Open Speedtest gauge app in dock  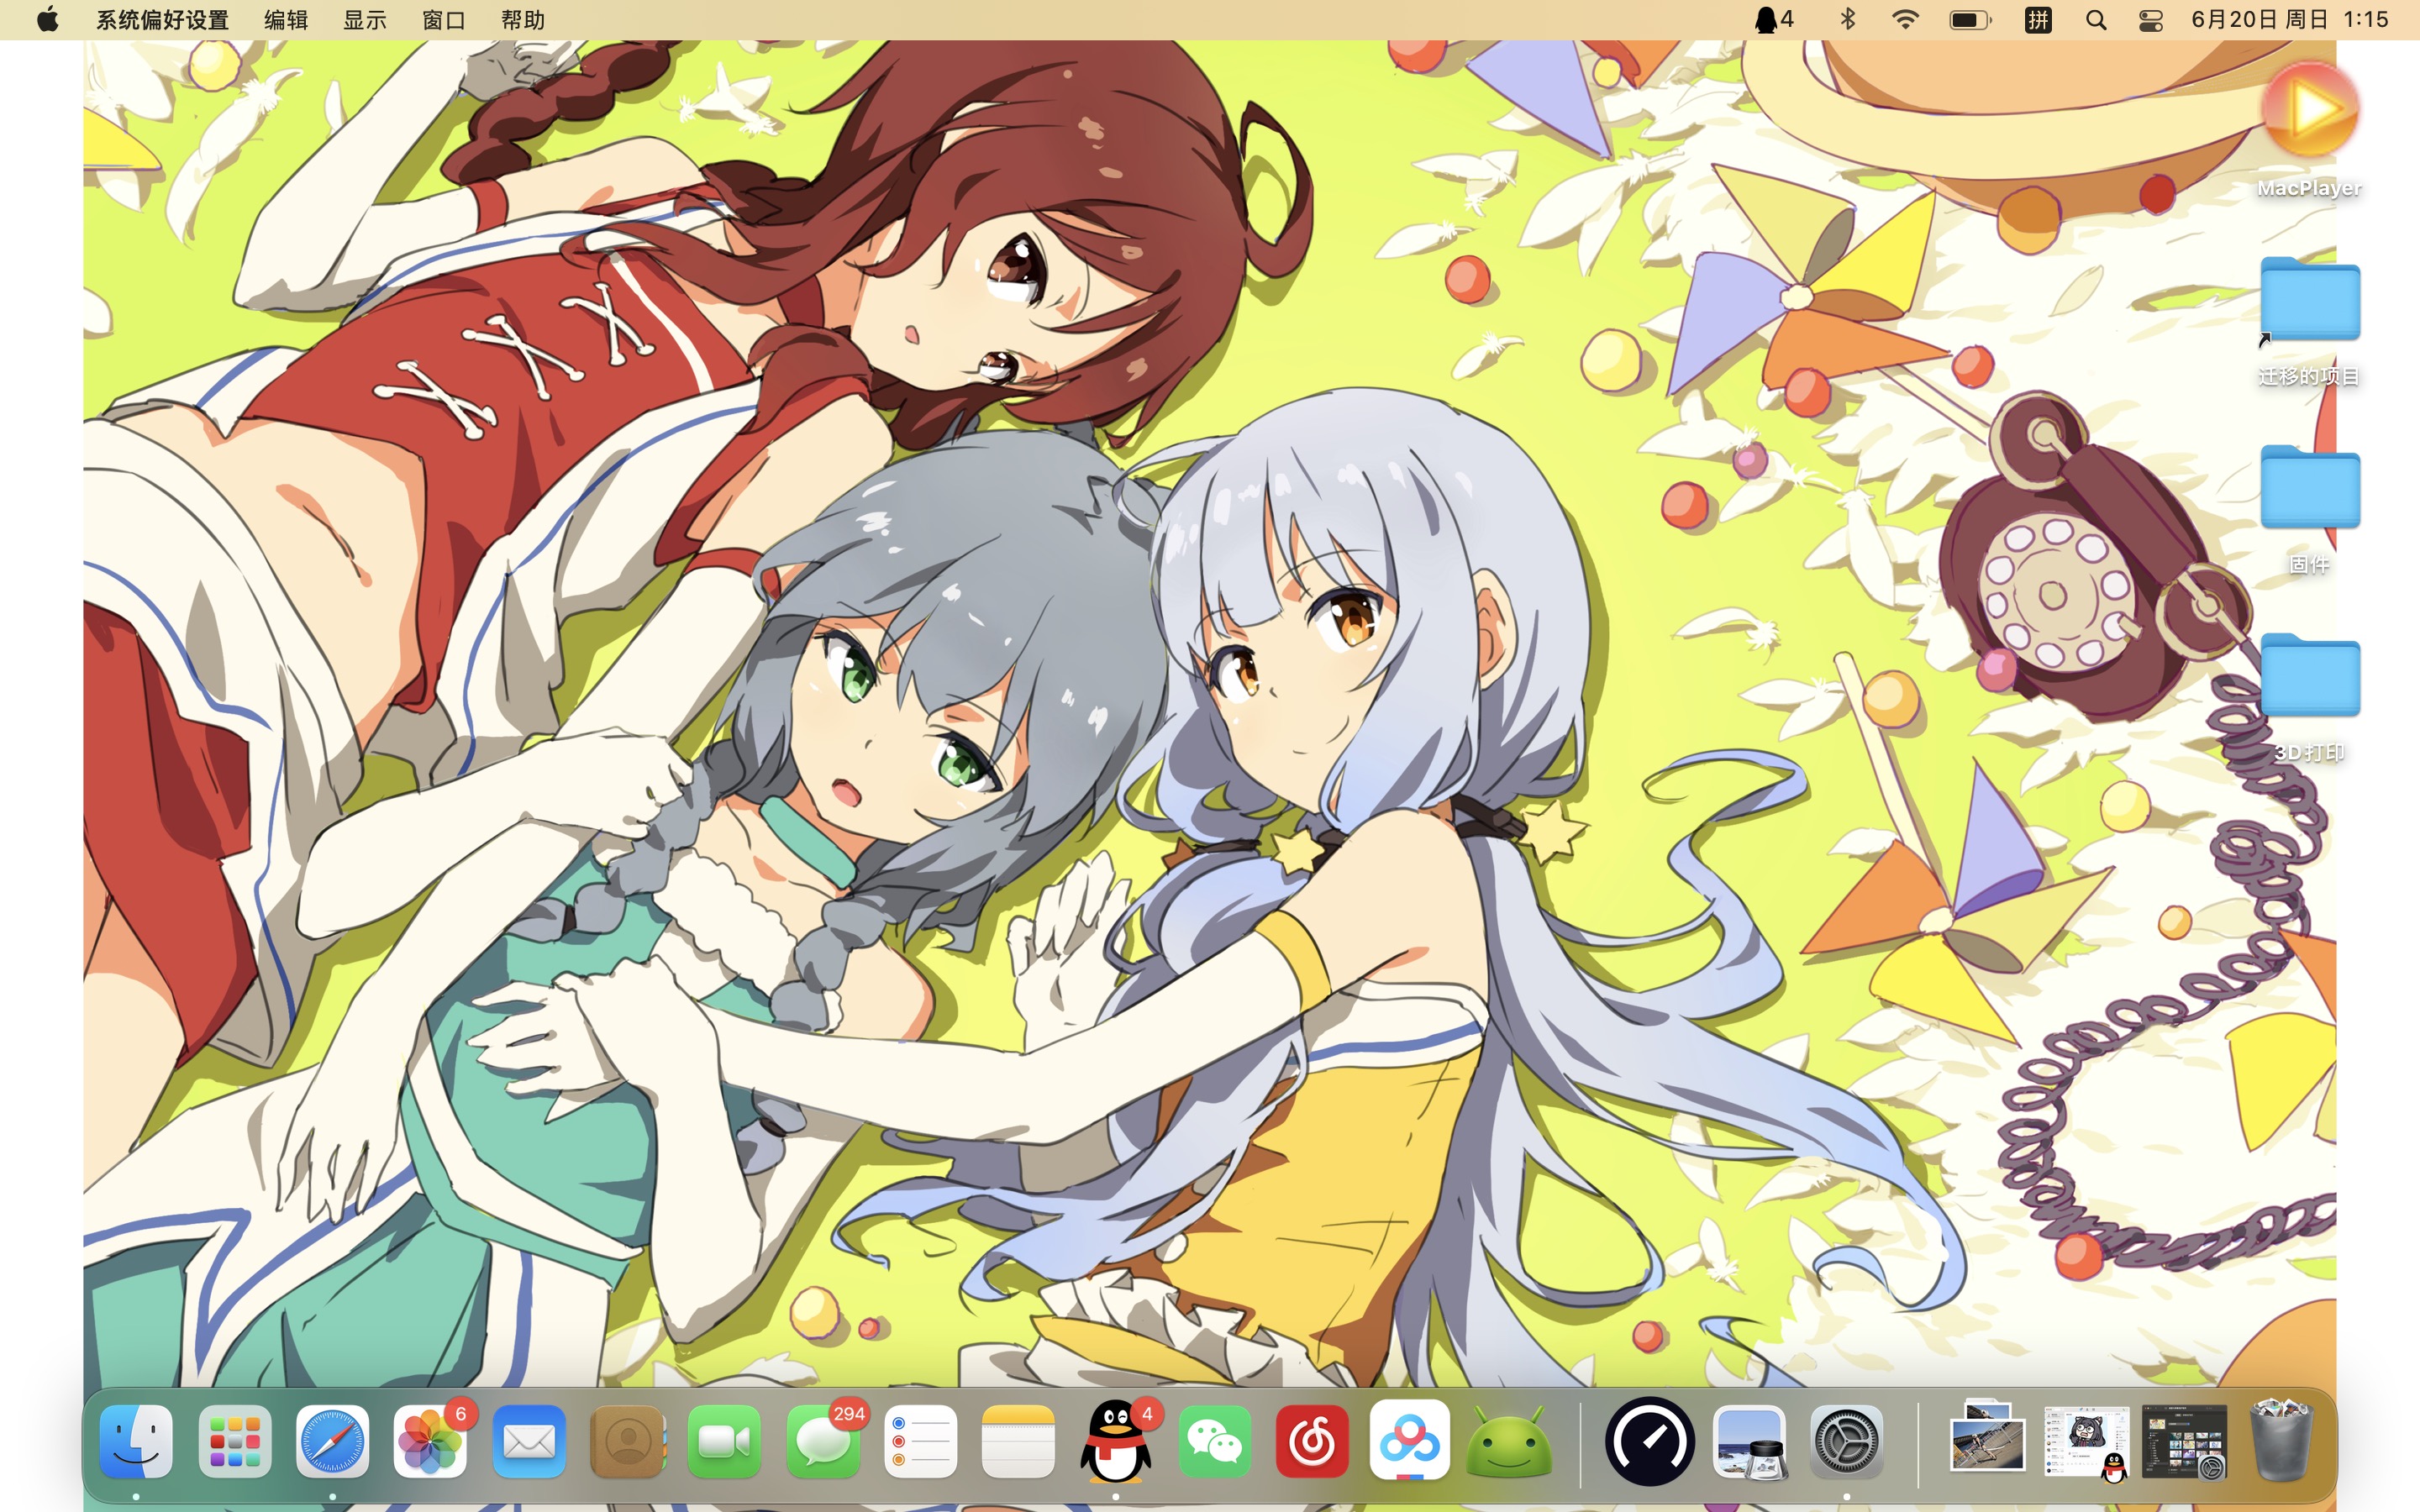coord(1650,1441)
